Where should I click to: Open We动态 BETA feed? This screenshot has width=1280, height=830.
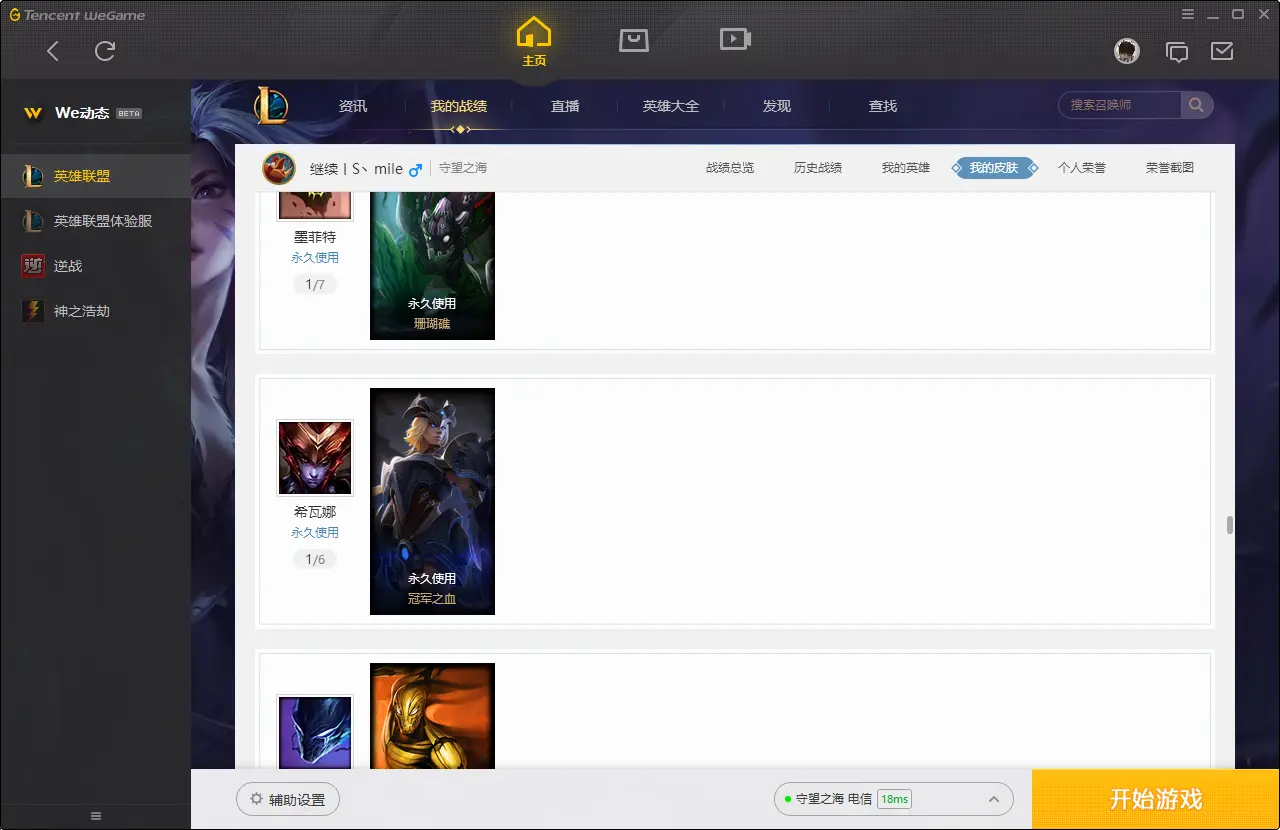pyautogui.click(x=82, y=113)
